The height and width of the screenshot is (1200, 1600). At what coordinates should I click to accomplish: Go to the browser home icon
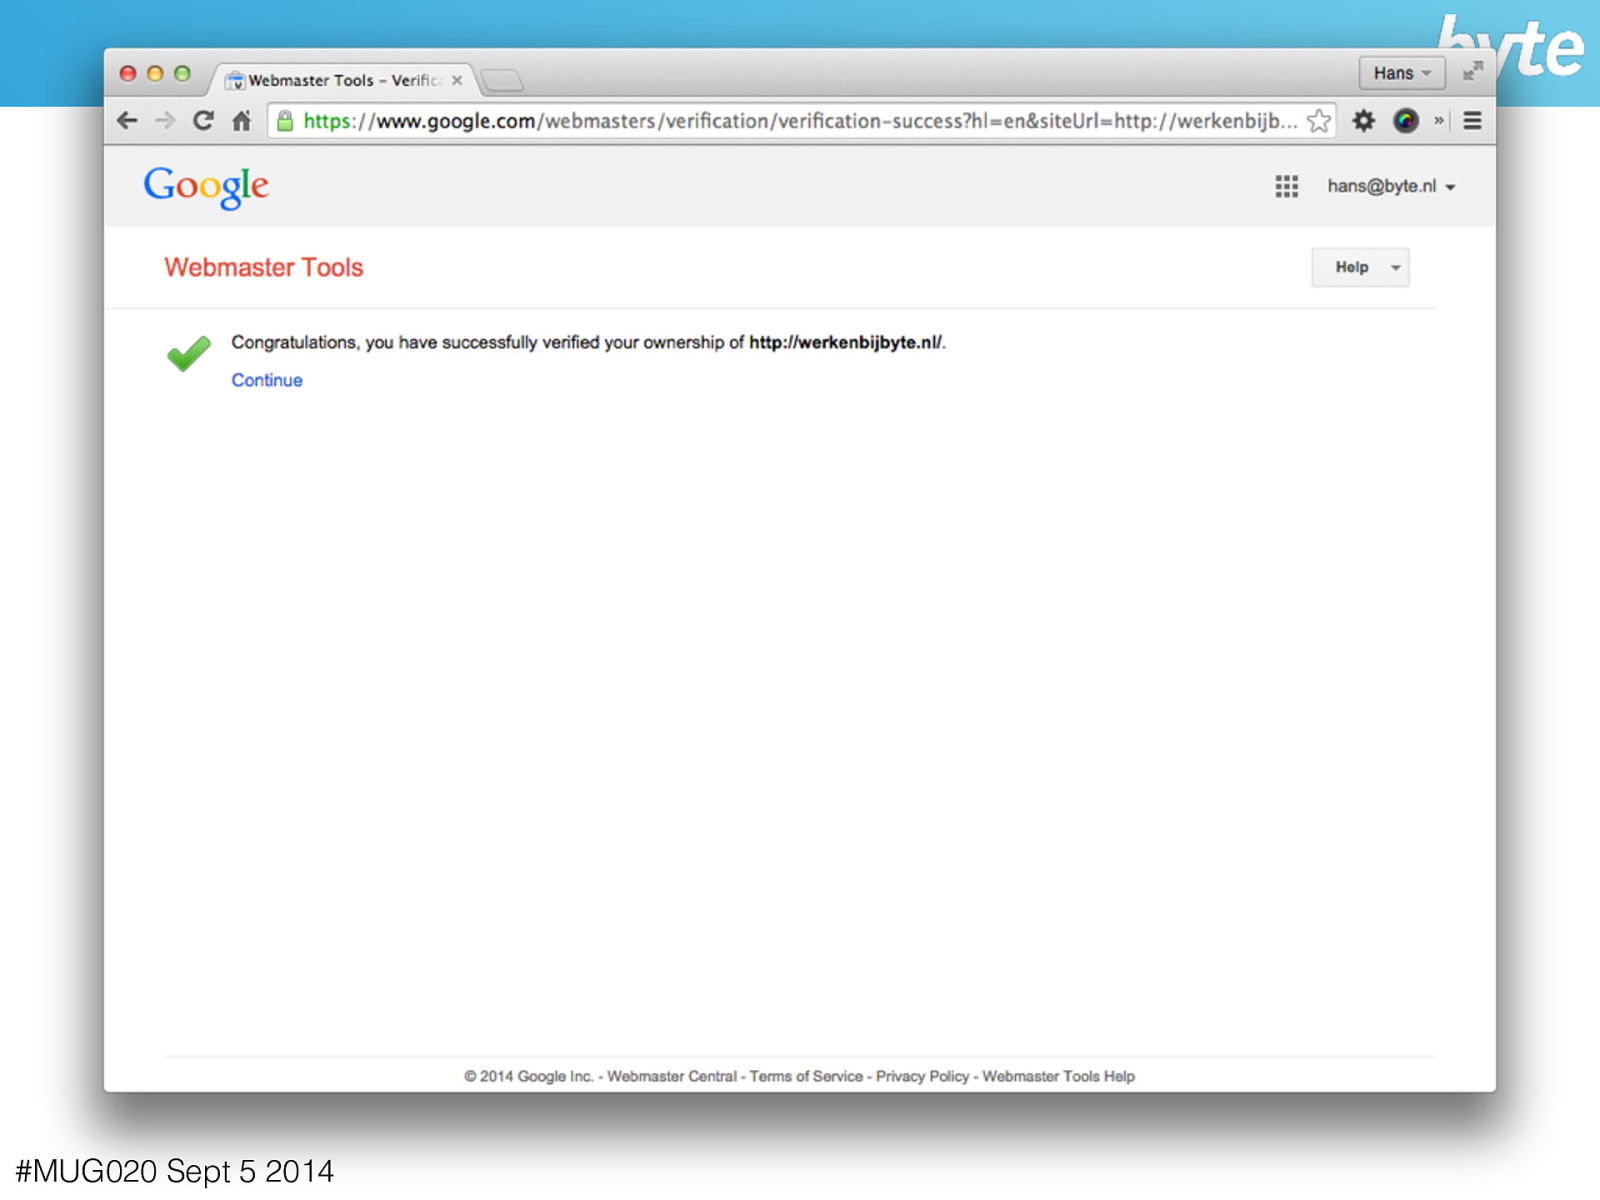[241, 121]
